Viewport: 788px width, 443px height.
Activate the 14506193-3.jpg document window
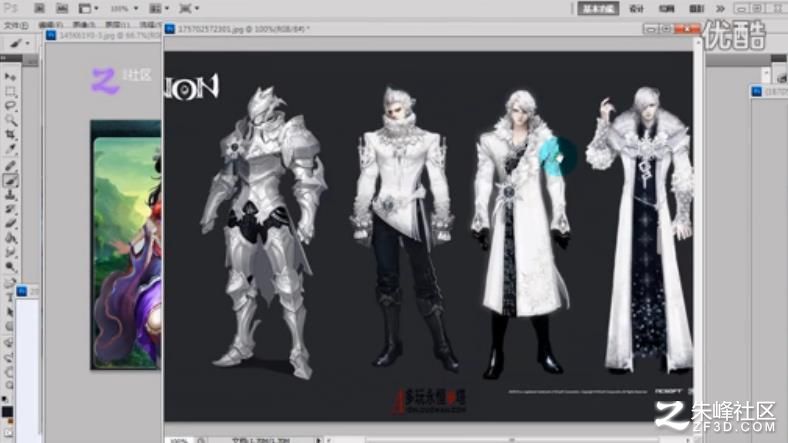[103, 36]
